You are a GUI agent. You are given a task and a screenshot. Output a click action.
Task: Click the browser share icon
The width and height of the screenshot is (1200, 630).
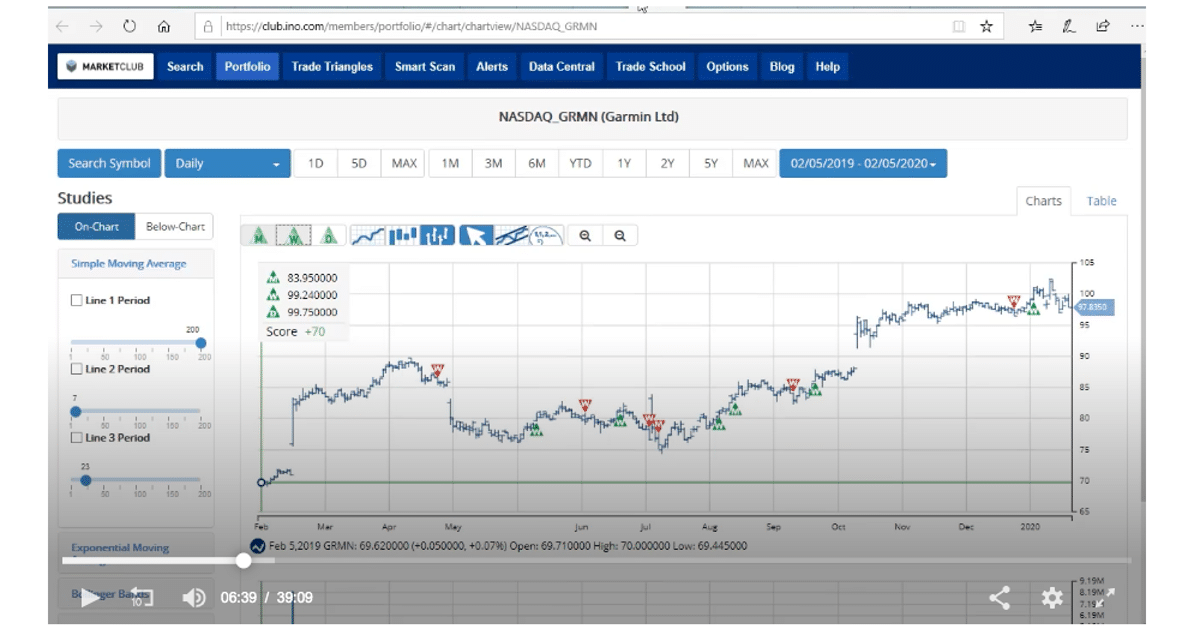[x=1103, y=27]
